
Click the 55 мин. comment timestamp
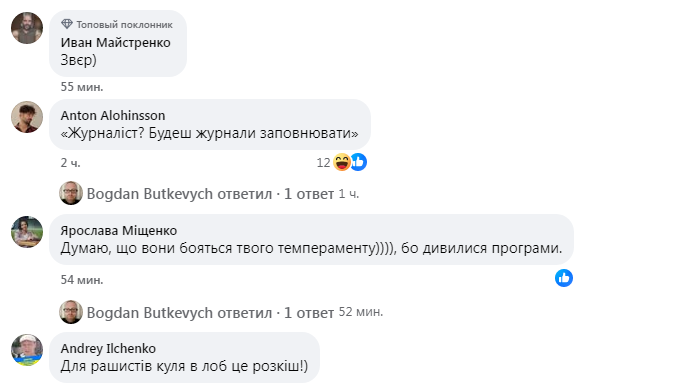click(82, 87)
